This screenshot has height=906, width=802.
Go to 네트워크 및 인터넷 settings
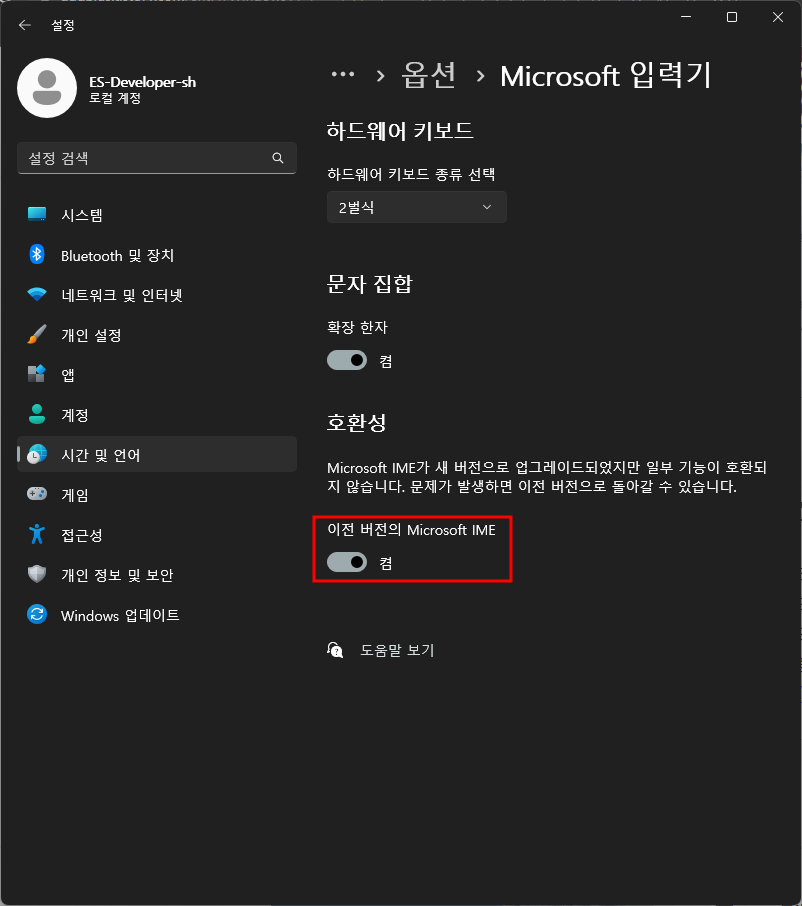157,295
